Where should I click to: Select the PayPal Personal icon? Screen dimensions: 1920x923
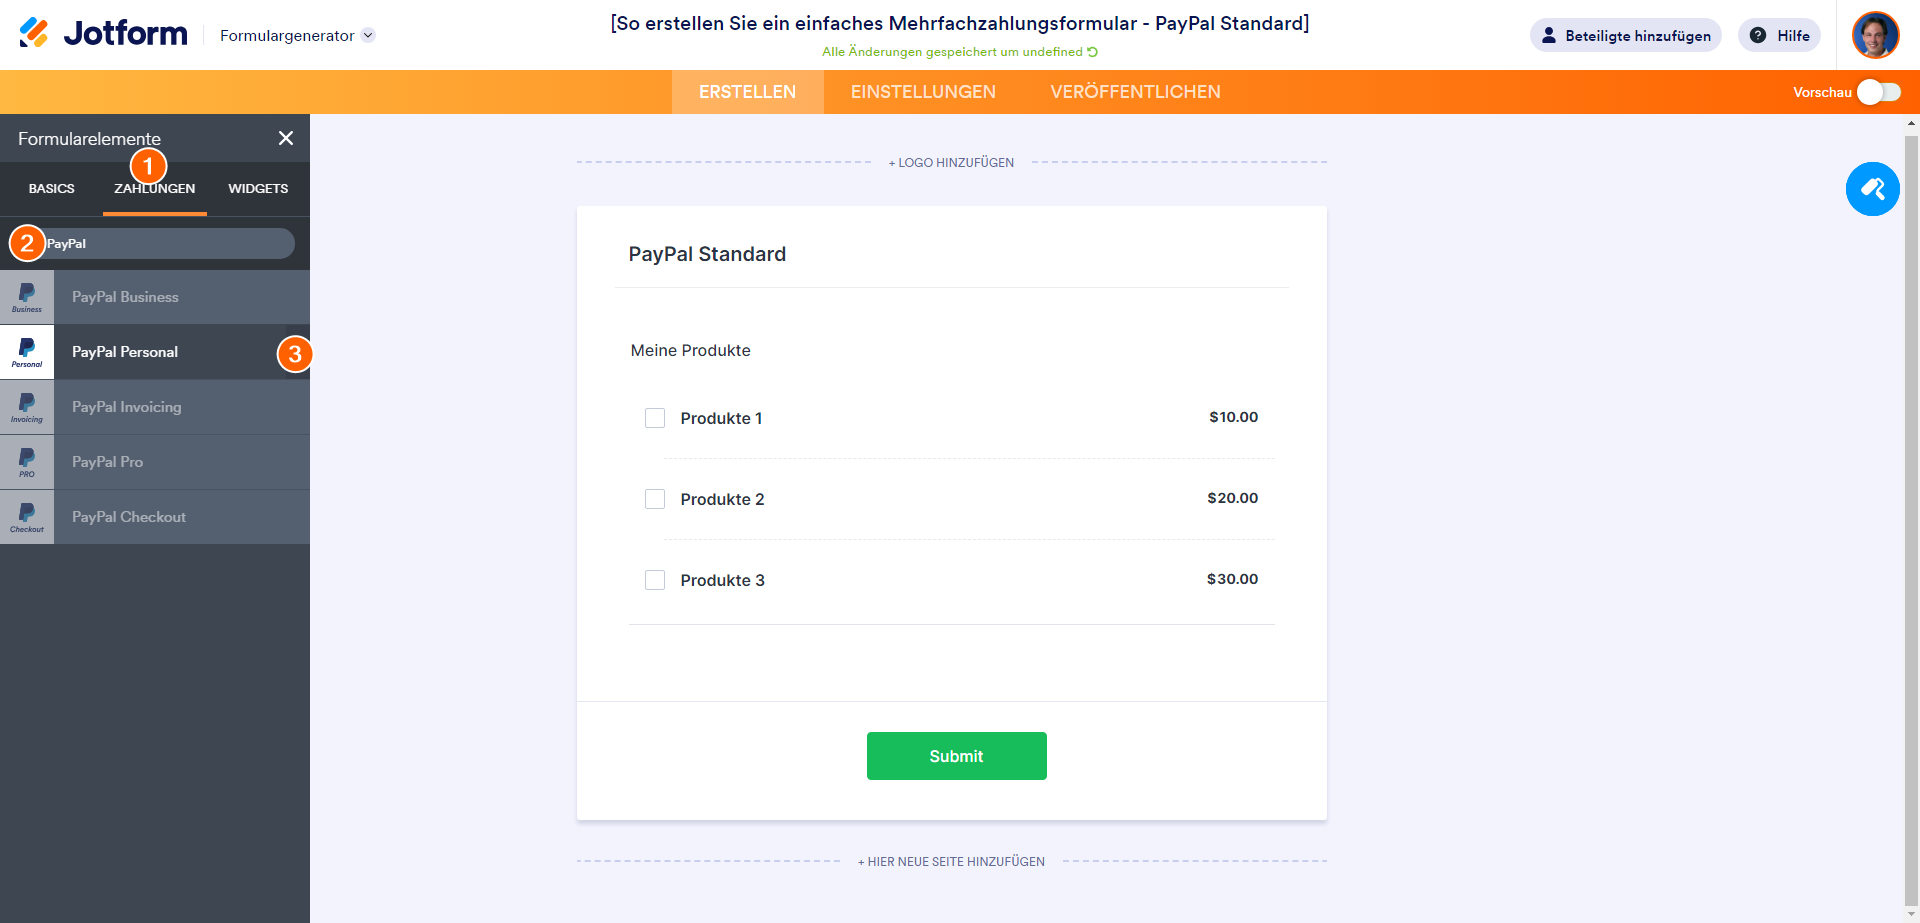27,352
